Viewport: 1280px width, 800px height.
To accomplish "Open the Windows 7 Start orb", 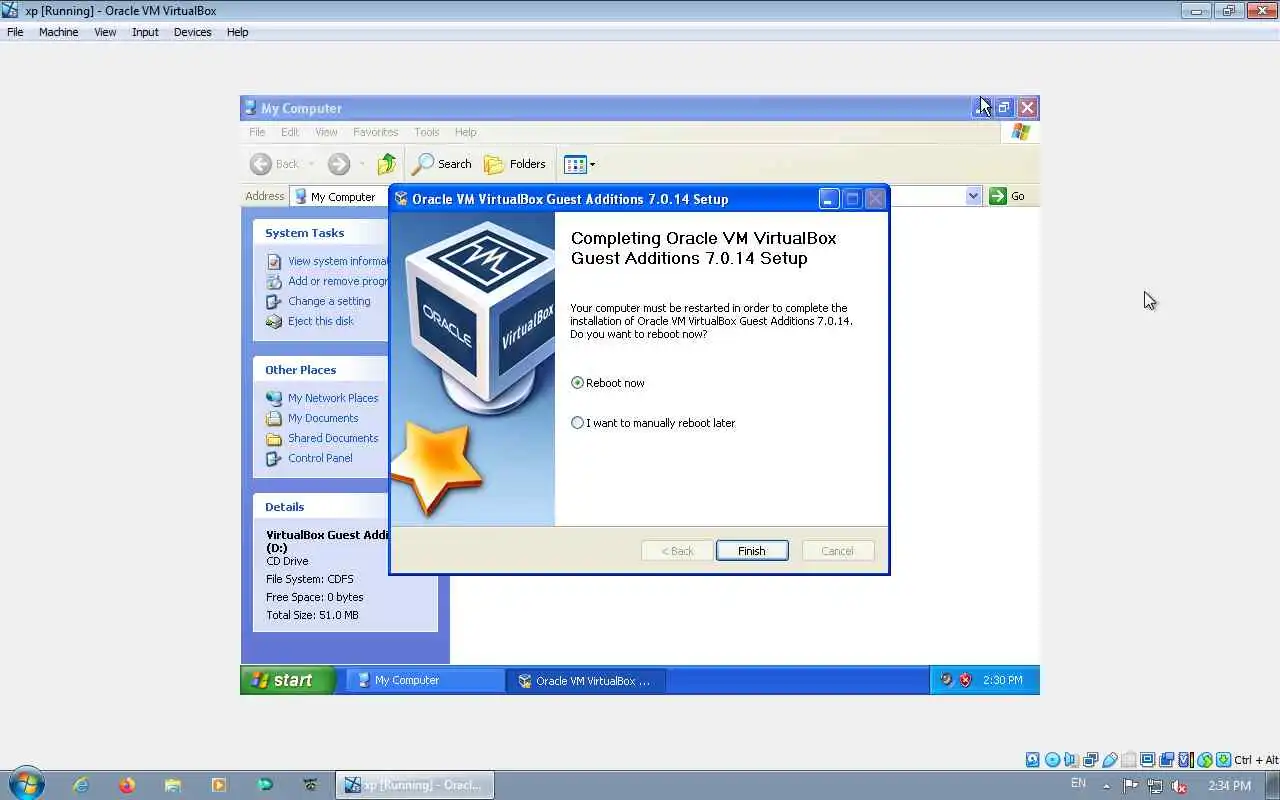I will coord(26,784).
